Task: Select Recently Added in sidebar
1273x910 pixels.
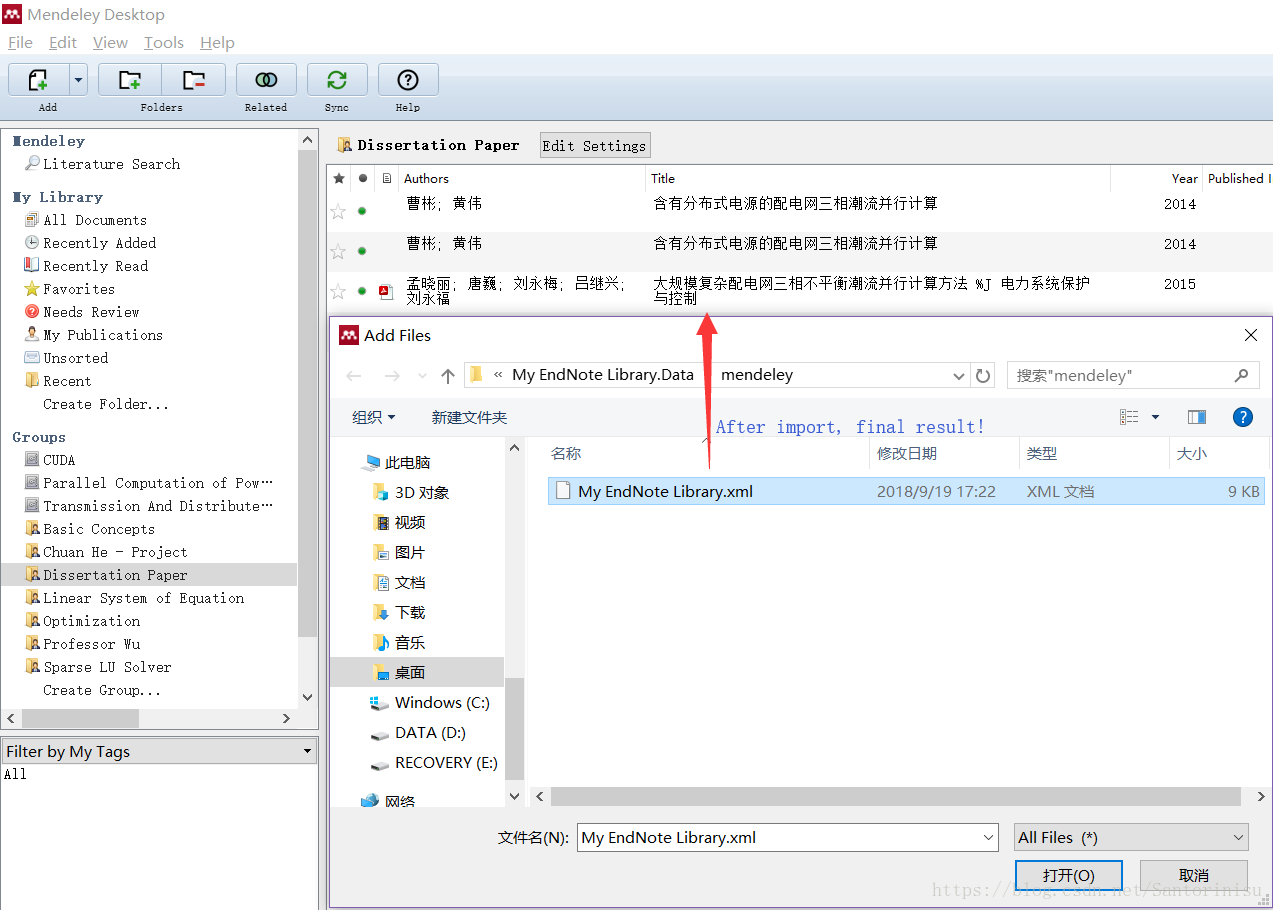Action: click(x=99, y=243)
